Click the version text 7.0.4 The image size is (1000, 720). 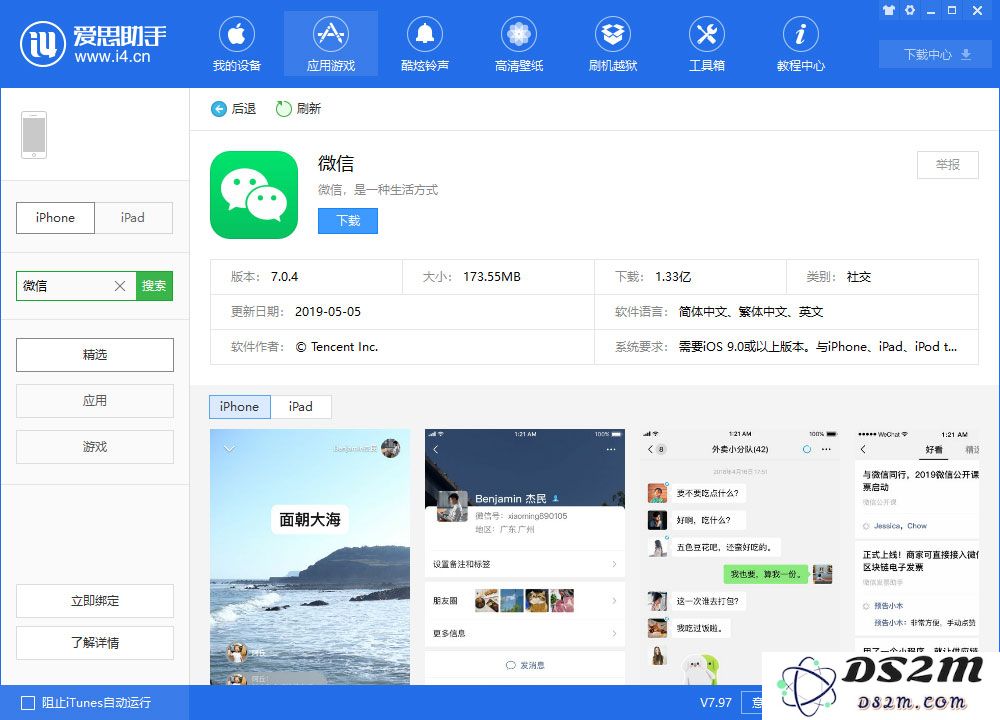284,277
